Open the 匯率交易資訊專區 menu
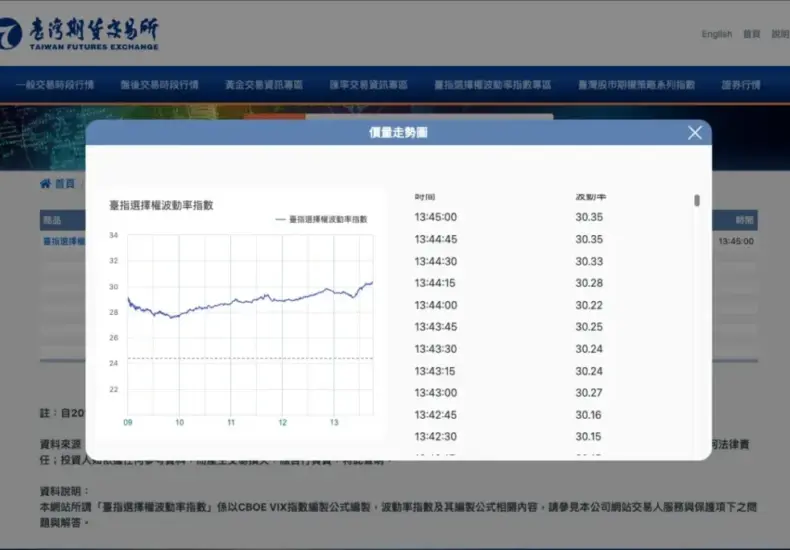Screen dimensions: 790x550 click(368, 85)
